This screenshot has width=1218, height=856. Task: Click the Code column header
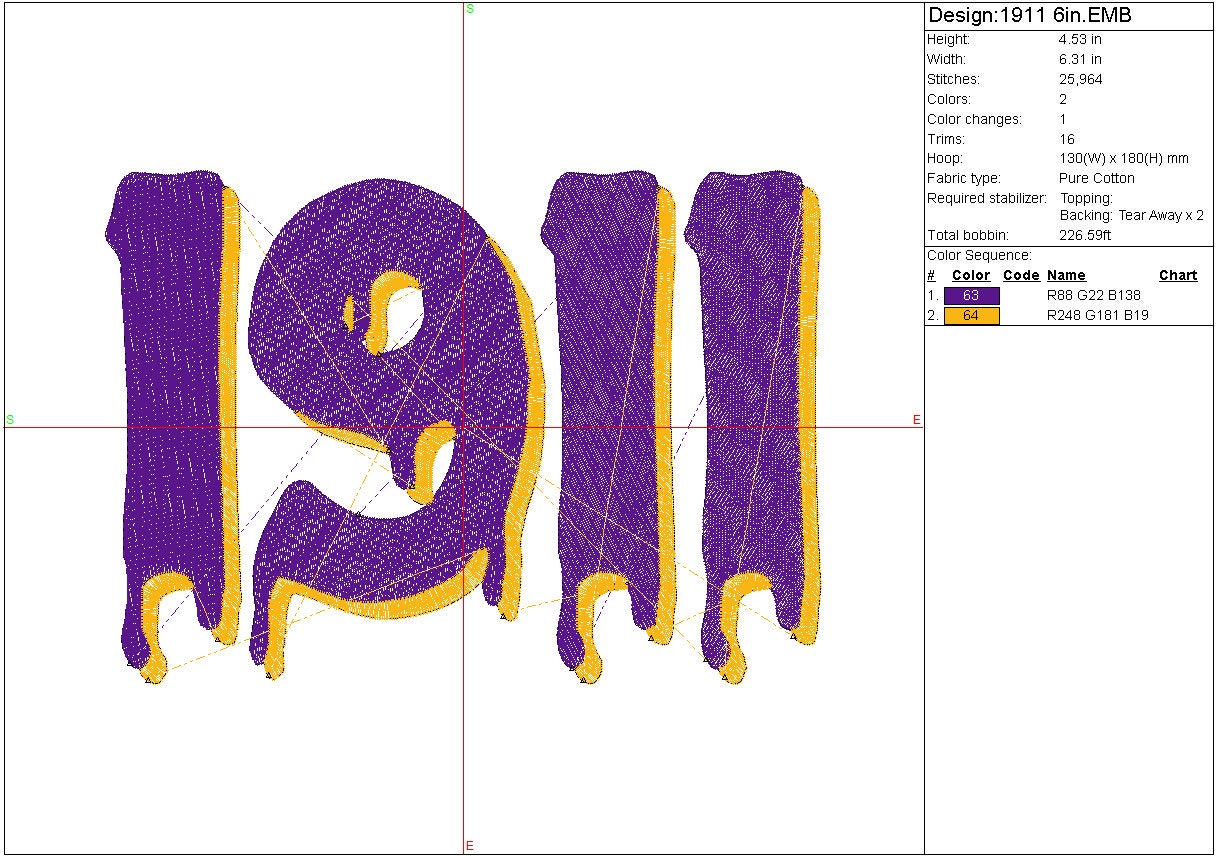[x=1021, y=276]
